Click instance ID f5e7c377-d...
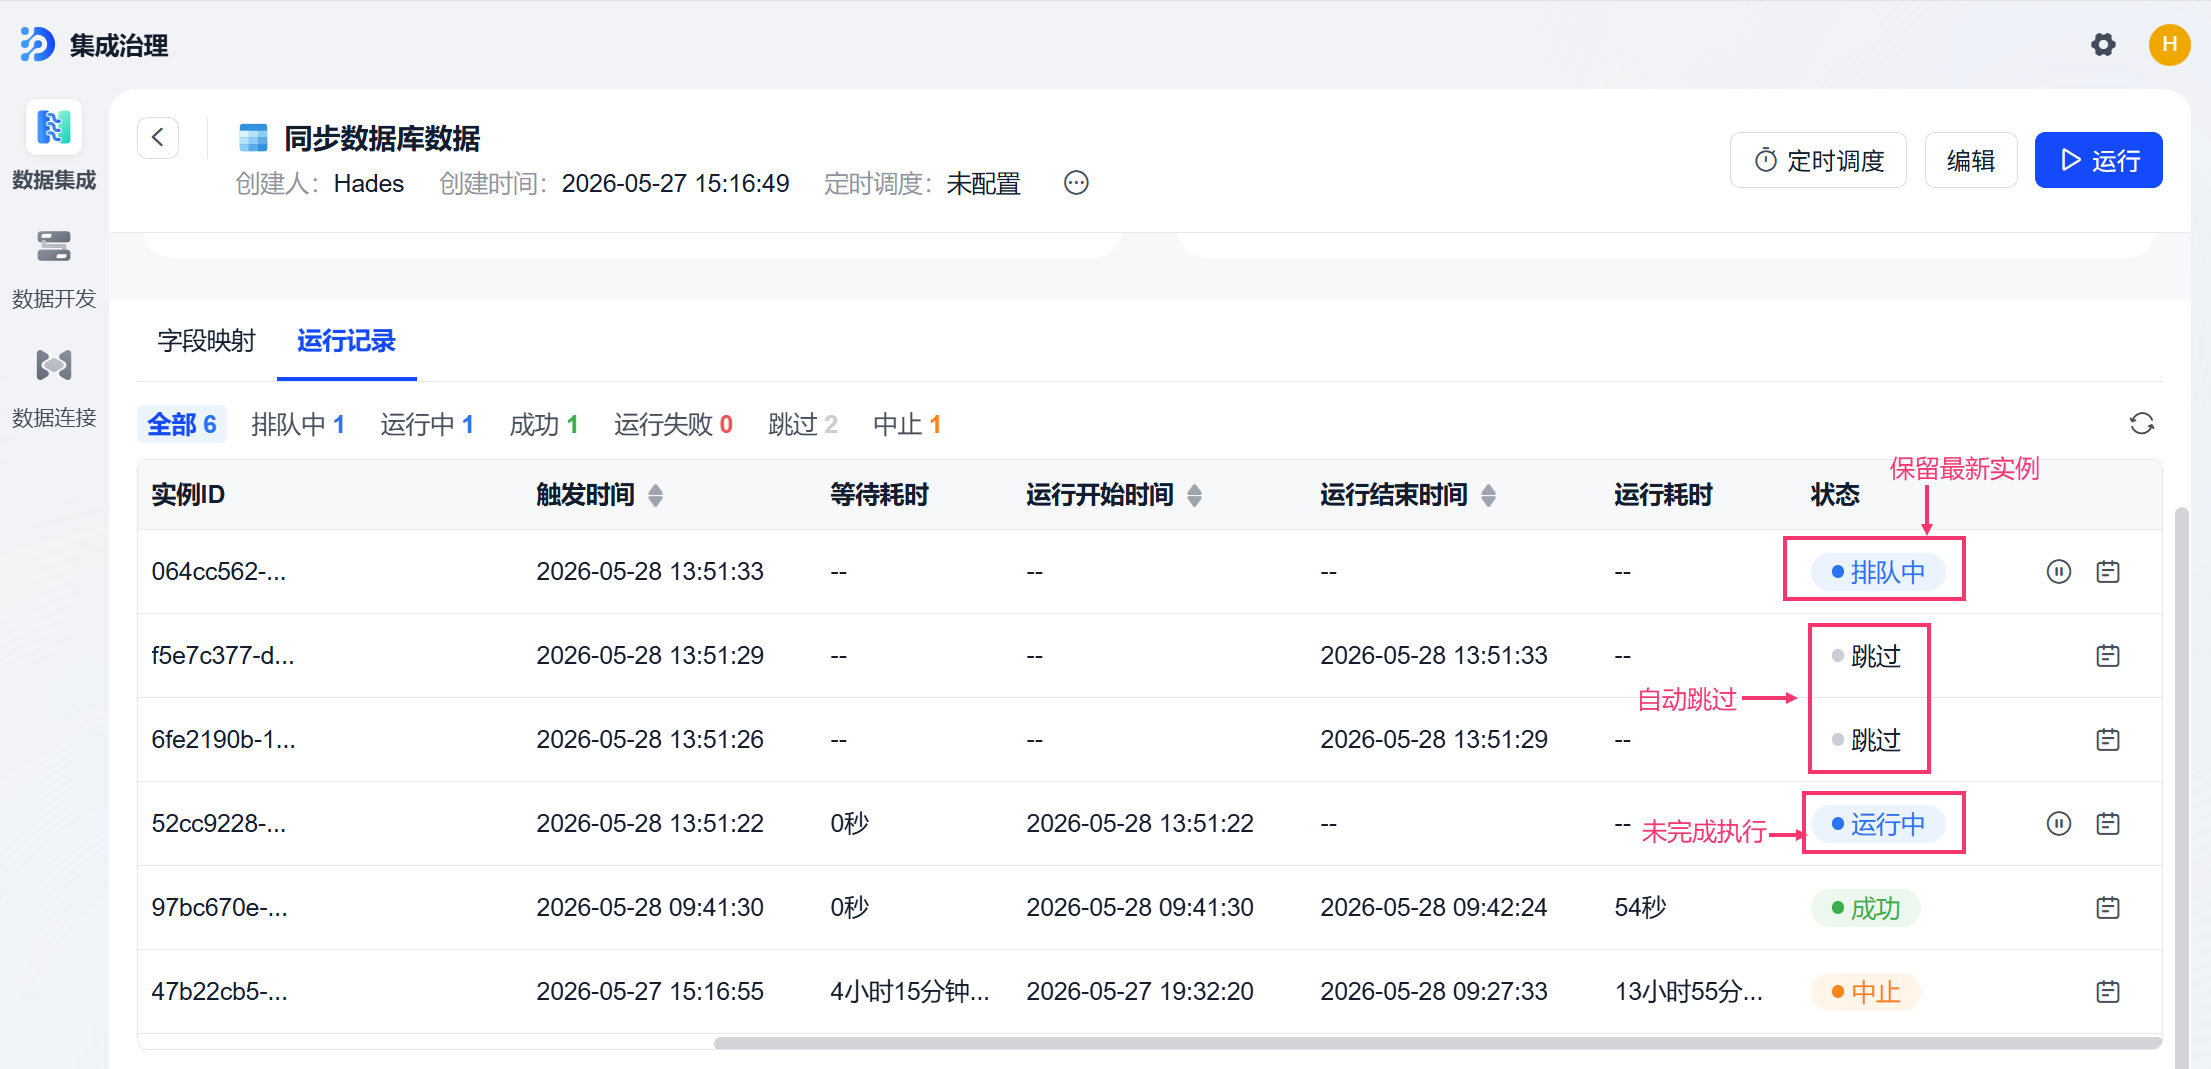 [223, 656]
